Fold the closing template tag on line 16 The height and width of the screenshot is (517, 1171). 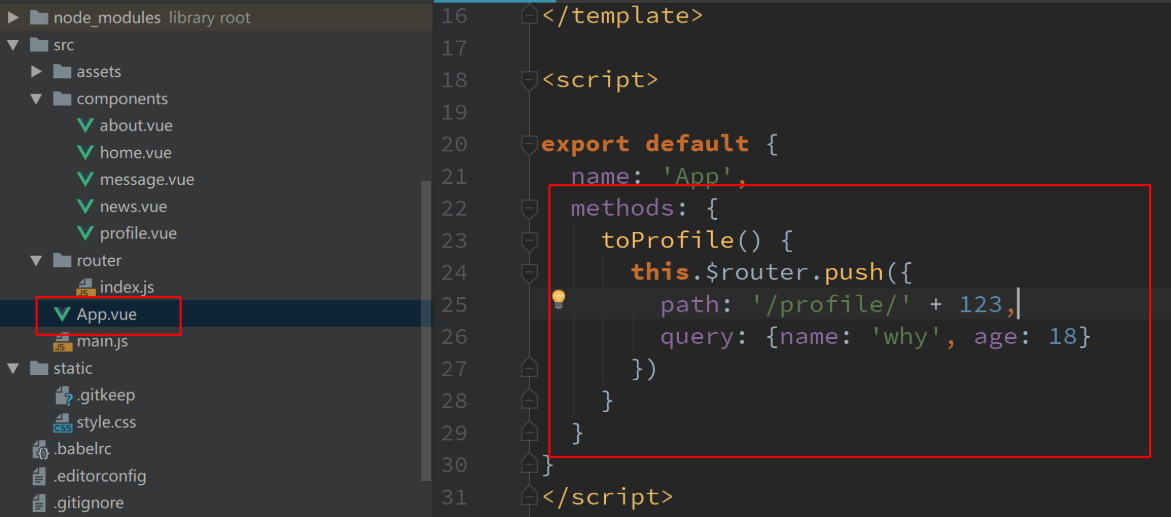[x=529, y=16]
